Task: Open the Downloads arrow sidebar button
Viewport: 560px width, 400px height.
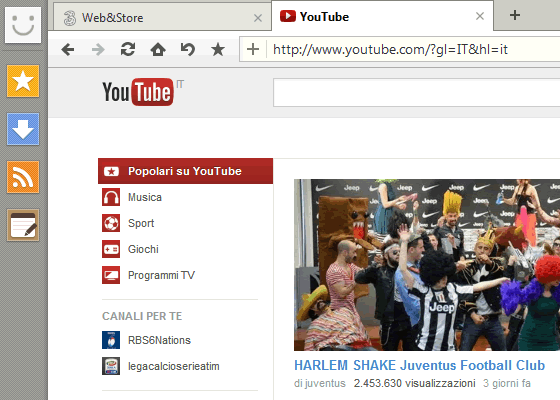Action: 23,129
